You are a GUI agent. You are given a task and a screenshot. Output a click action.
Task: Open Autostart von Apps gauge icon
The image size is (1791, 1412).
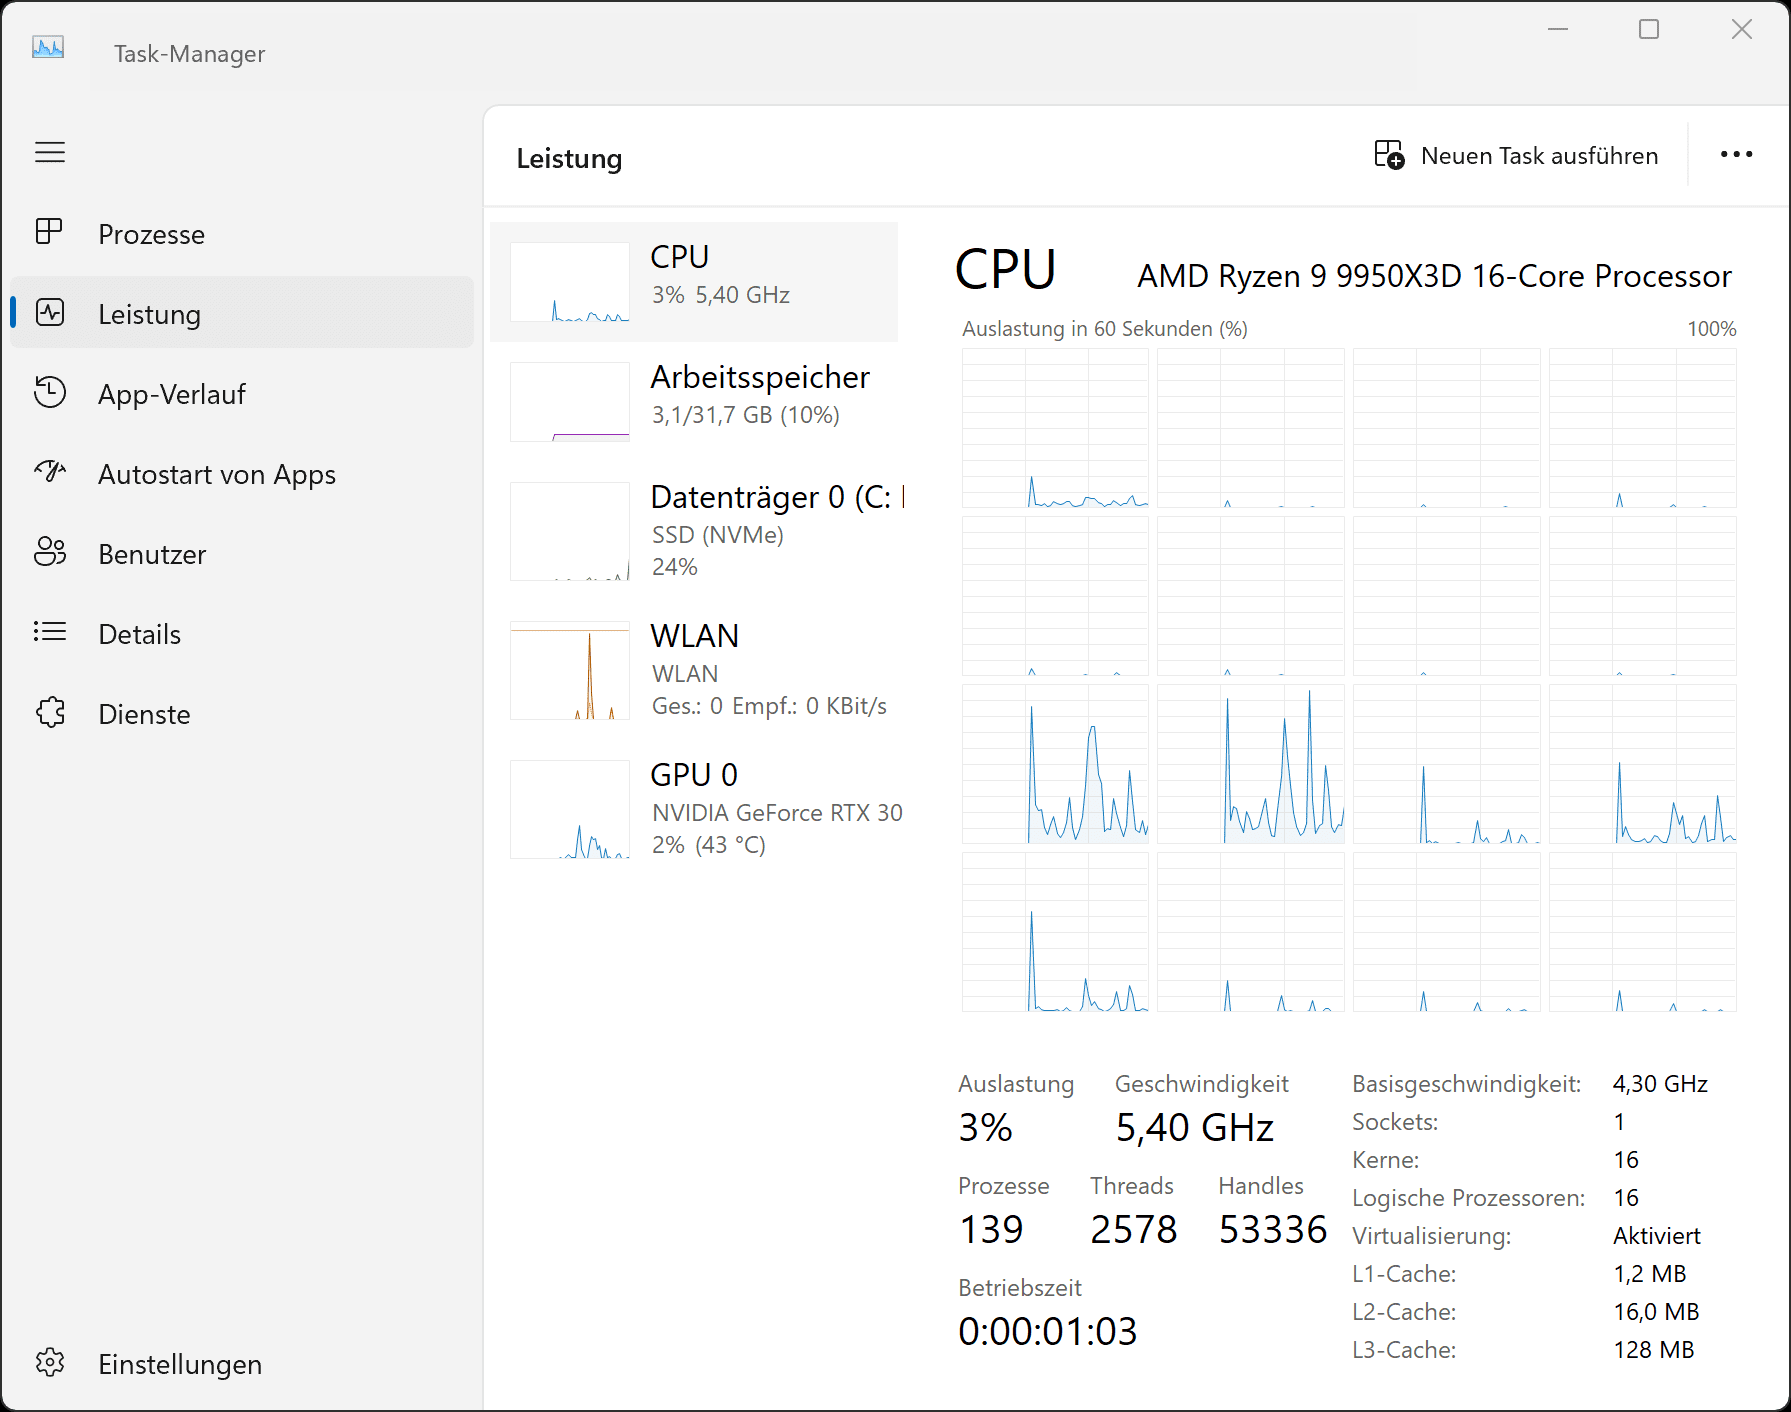tap(50, 472)
